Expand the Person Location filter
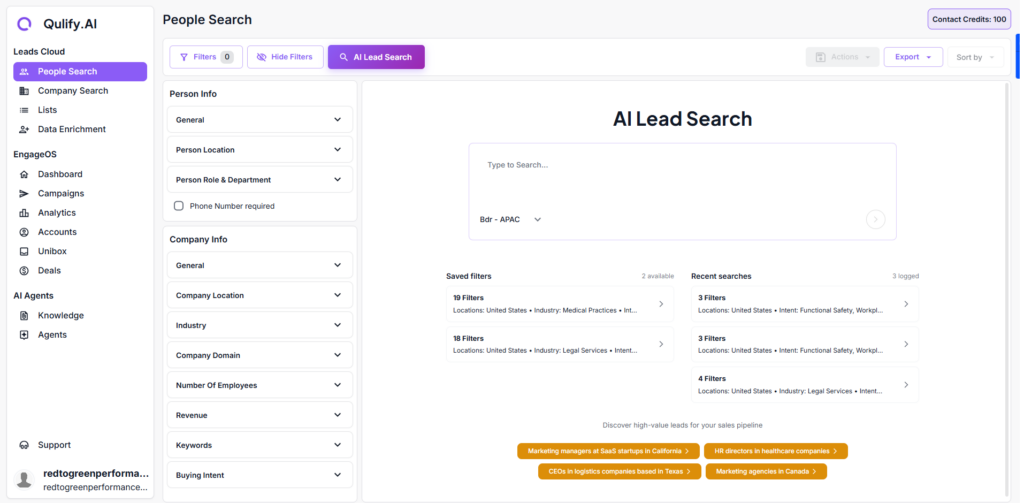1024x503 pixels. pyautogui.click(x=260, y=150)
